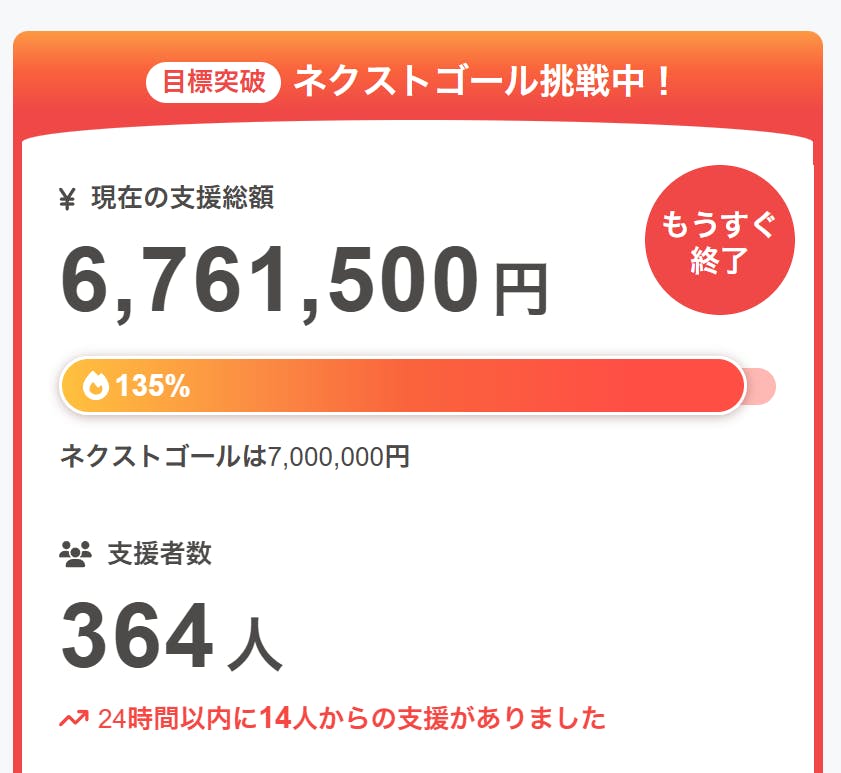This screenshot has width=841, height=773.
Task: Click the yen symbol icon
Action: [68, 199]
